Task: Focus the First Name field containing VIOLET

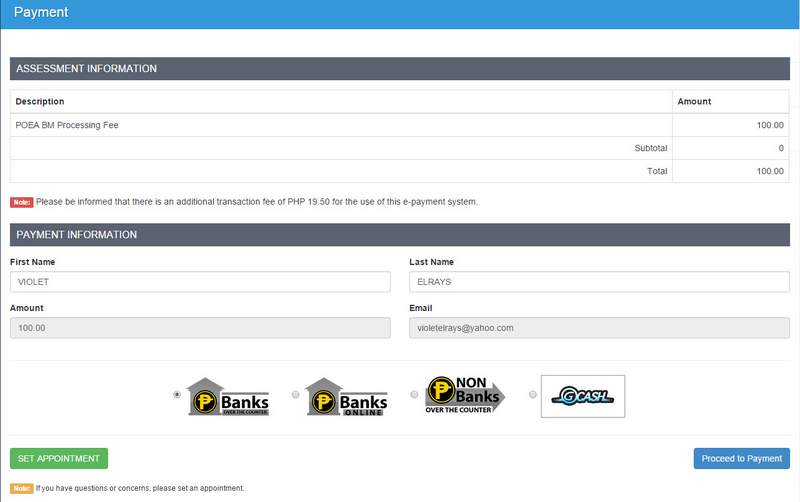Action: tap(200, 282)
